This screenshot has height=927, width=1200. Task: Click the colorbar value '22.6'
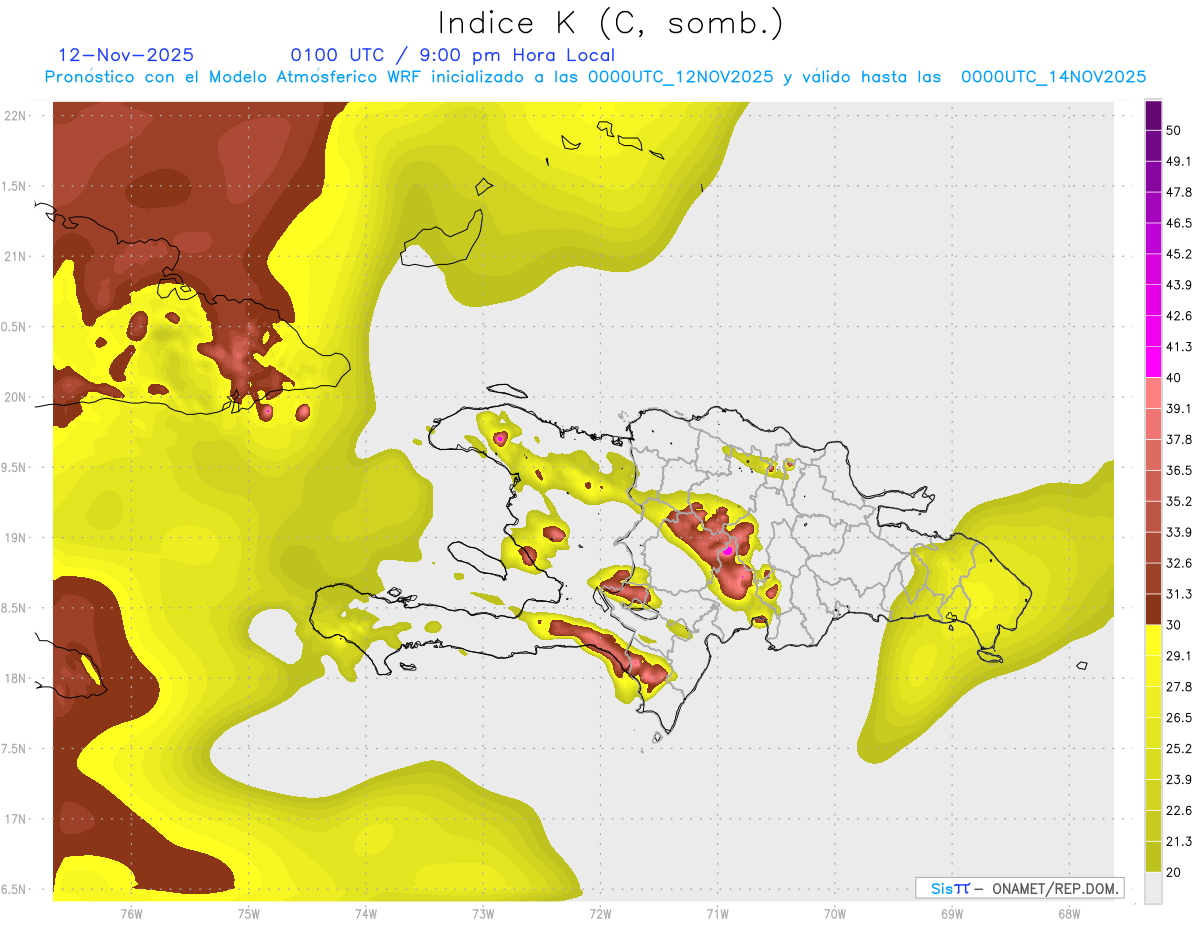click(x=1179, y=811)
